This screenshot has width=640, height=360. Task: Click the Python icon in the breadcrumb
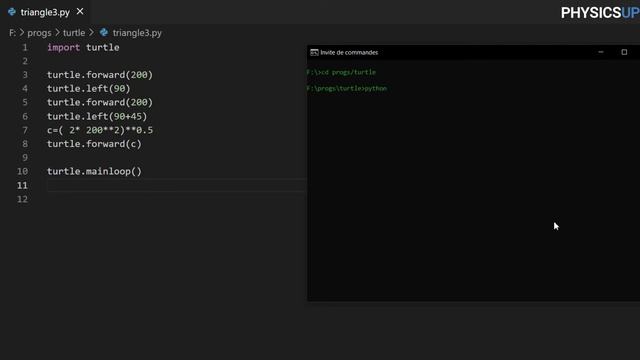click(104, 32)
